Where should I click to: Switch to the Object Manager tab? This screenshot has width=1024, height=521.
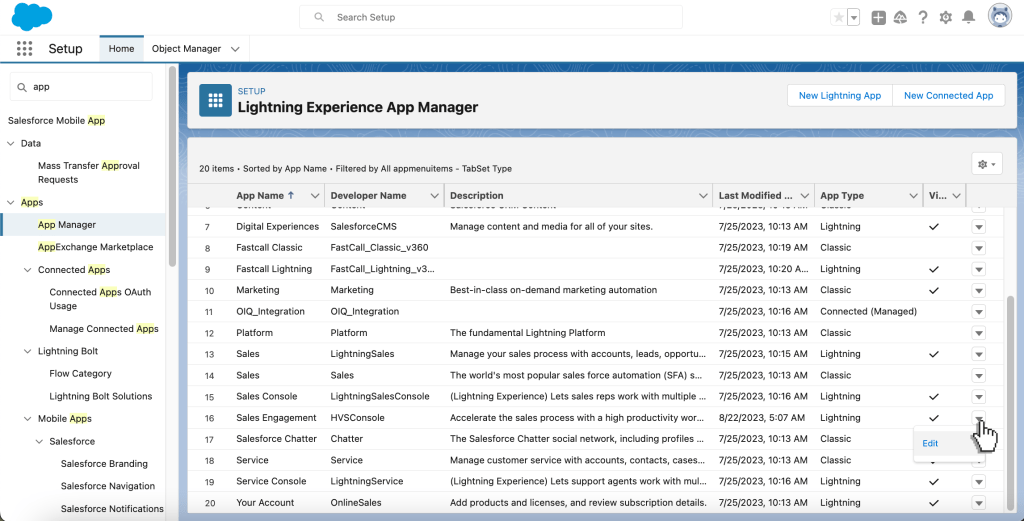[x=186, y=48]
